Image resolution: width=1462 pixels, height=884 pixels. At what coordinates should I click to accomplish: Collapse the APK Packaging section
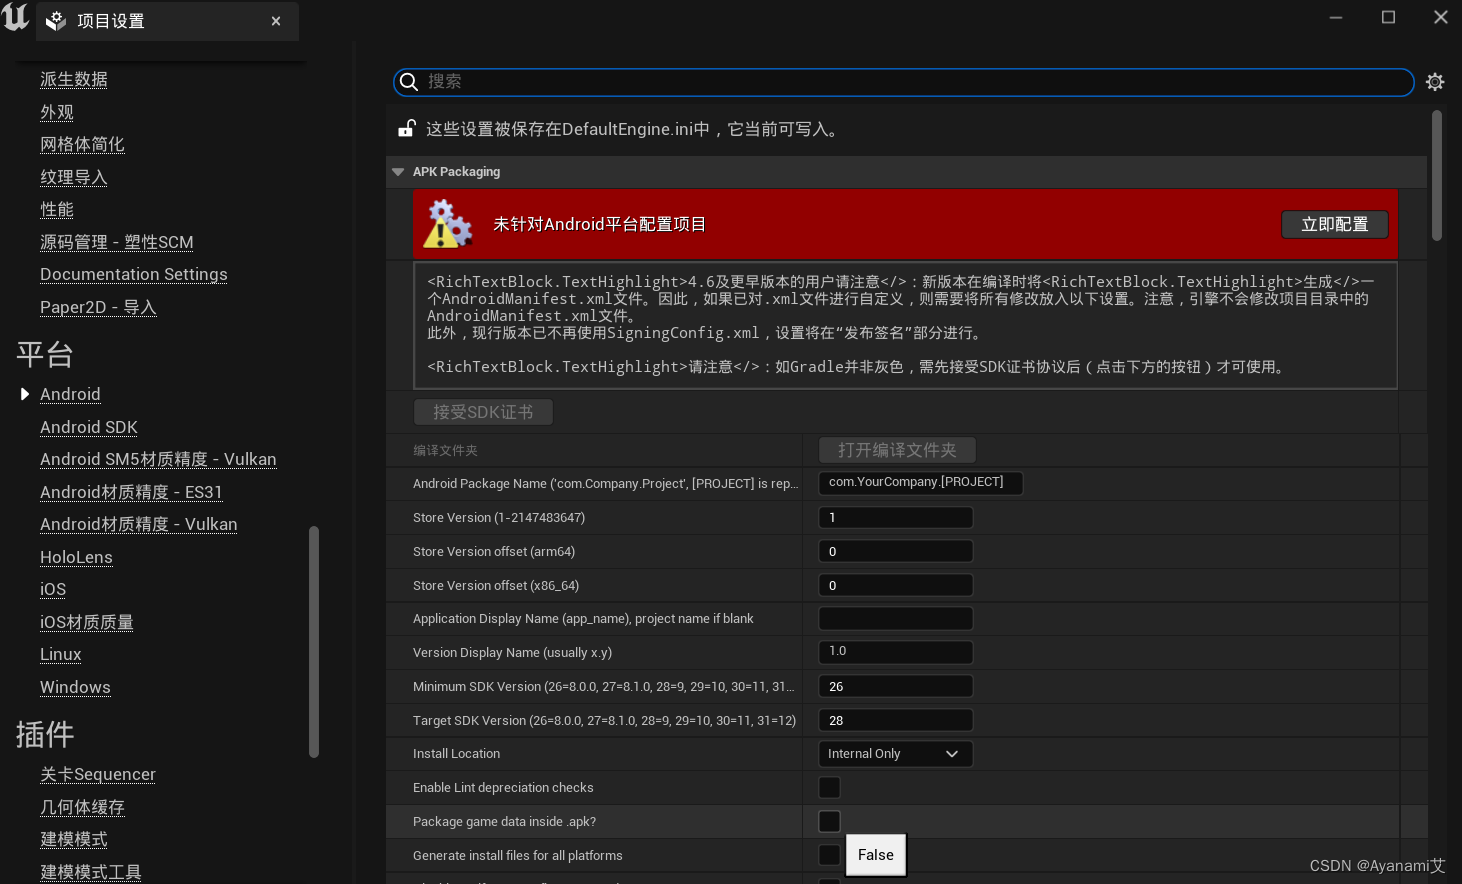(x=398, y=171)
